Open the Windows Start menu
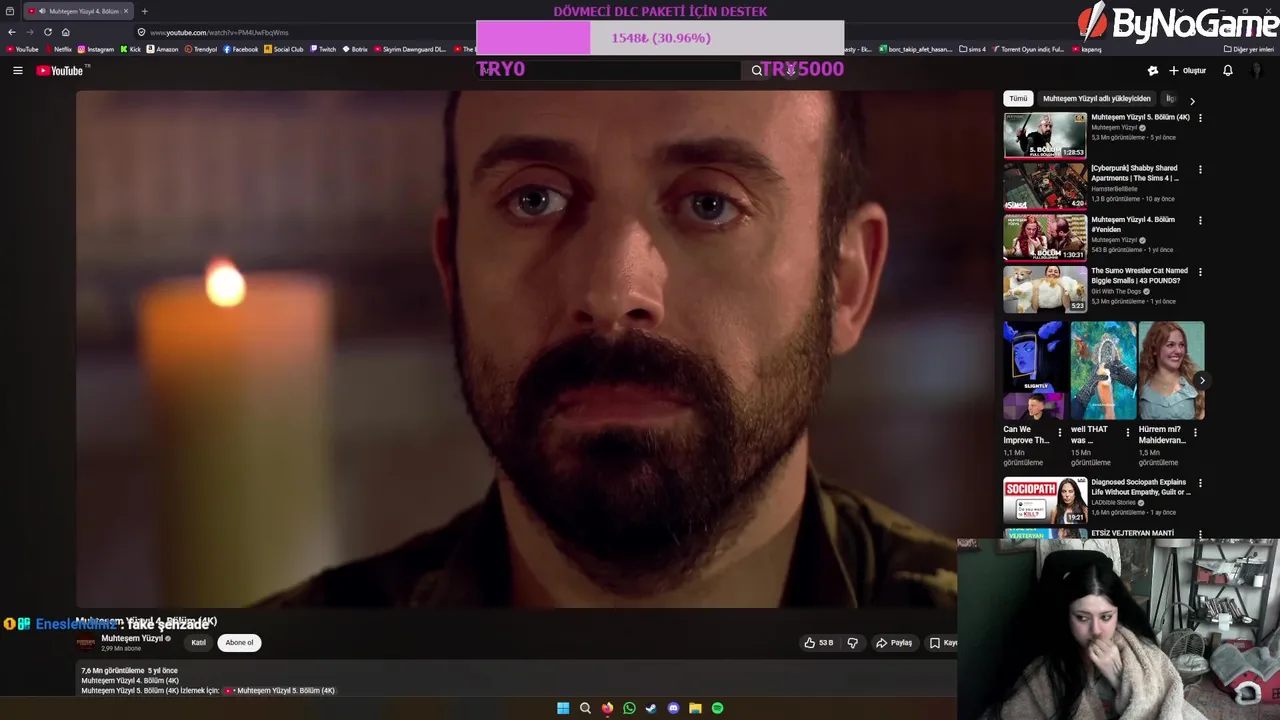This screenshot has width=1280, height=720. [x=563, y=708]
